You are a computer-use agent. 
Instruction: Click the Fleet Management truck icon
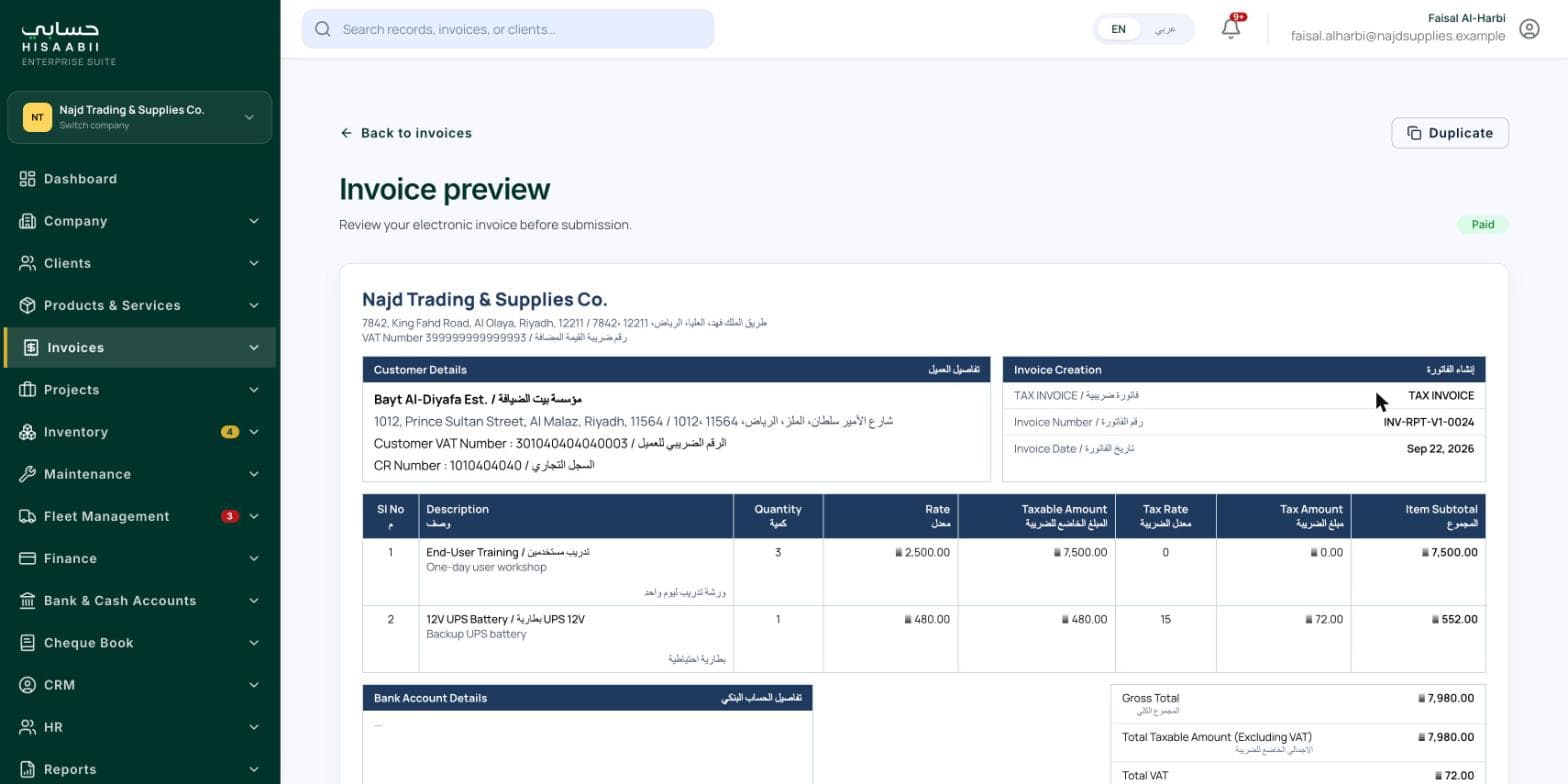[x=27, y=516]
